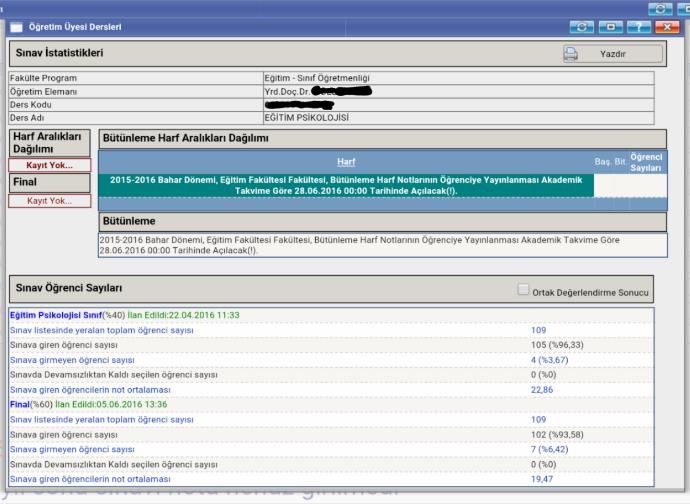
Task: Click the Bütünleme box text starting 2015-2016 Bahar Dönemi
Action: [359, 245]
